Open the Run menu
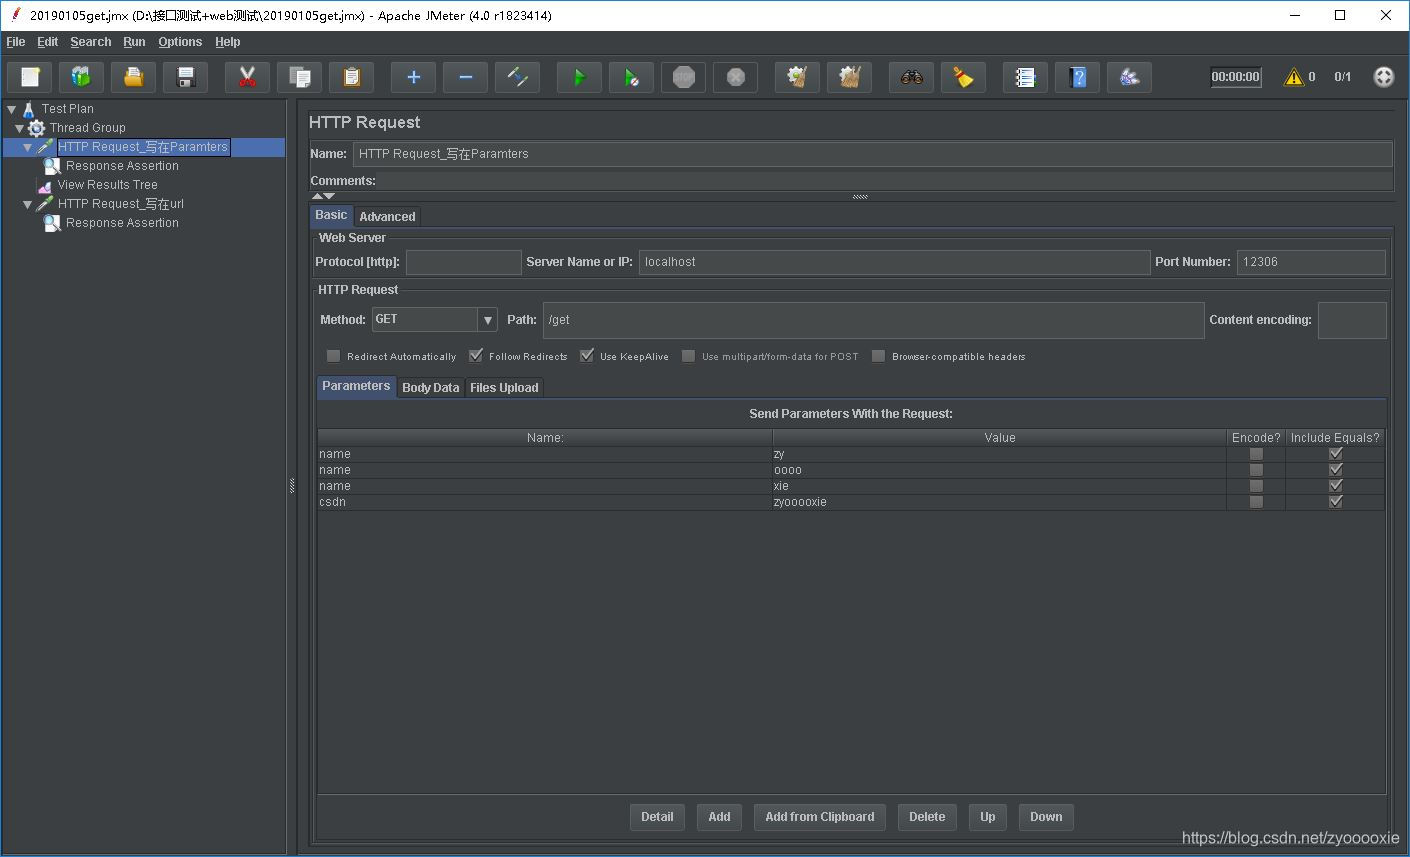The width and height of the screenshot is (1410, 857). click(x=134, y=42)
